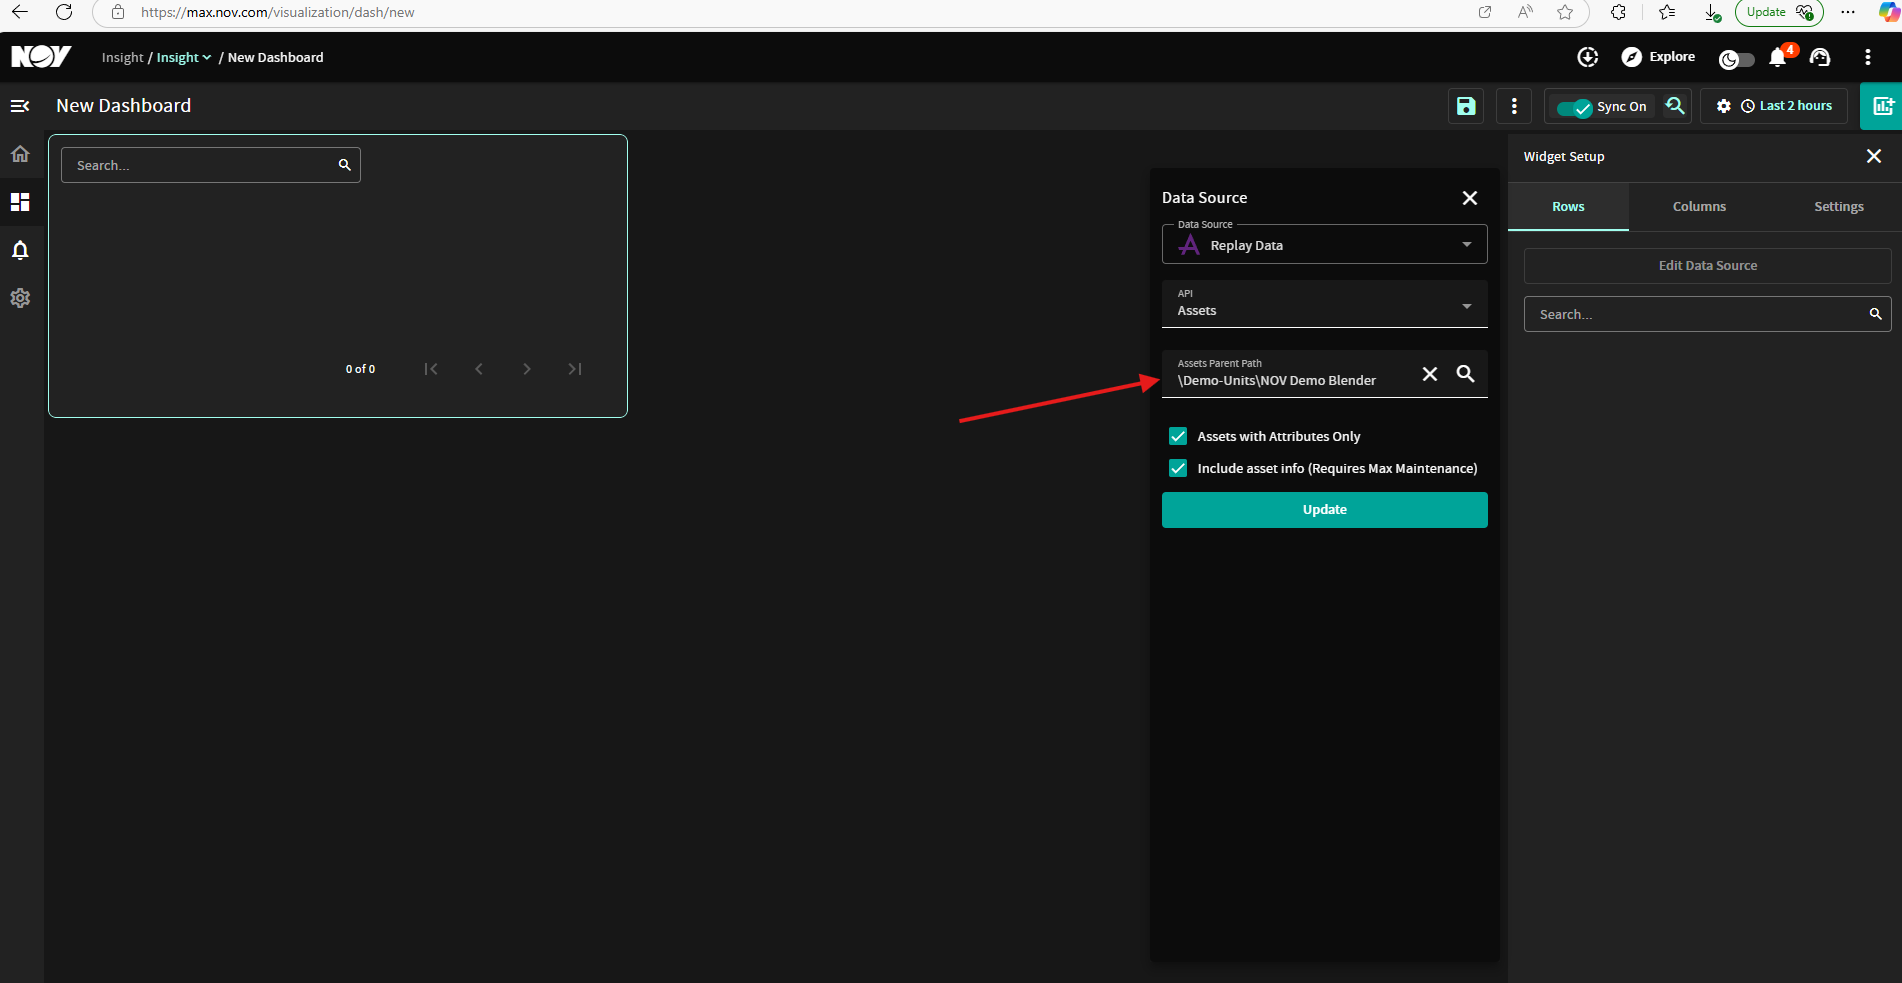Image resolution: width=1902 pixels, height=983 pixels.
Task: Open Last 2 hours time range
Action: (1787, 106)
